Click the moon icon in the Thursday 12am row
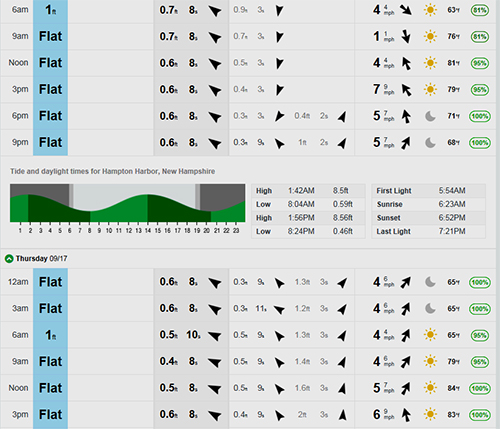Screen dimensions: 500x429 tap(430, 282)
